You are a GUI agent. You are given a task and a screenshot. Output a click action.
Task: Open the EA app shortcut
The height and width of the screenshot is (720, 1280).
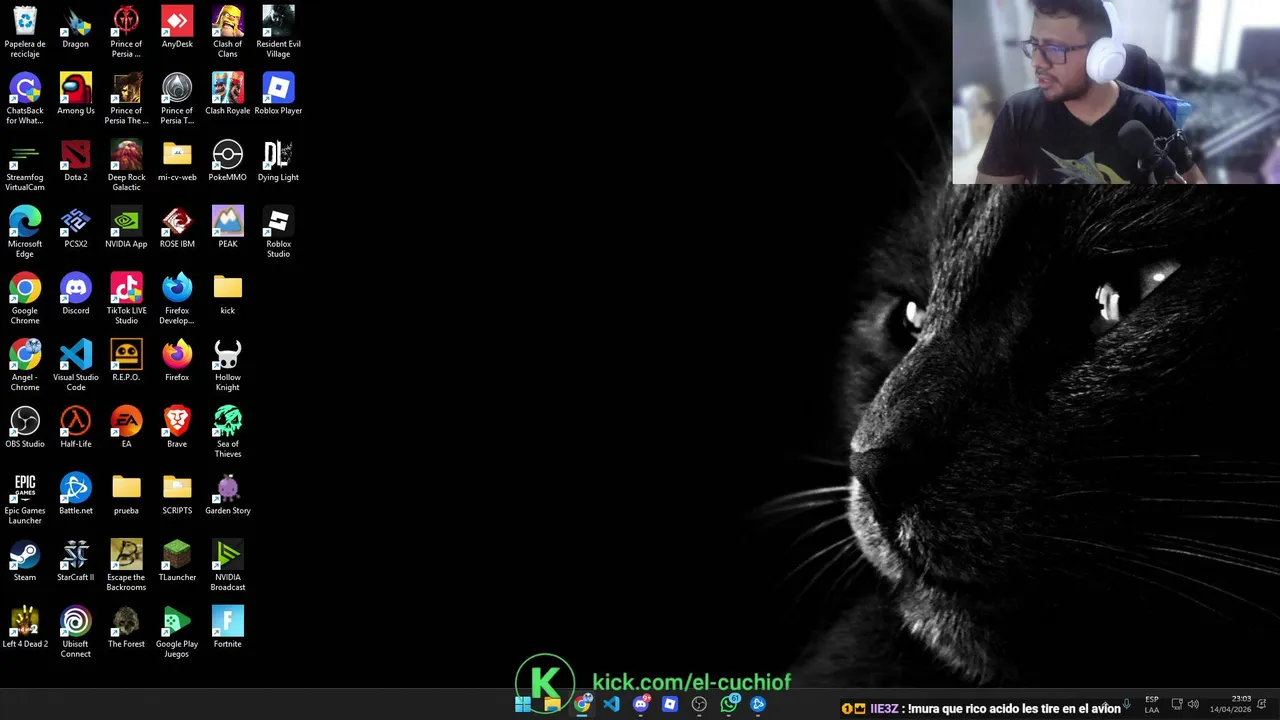(x=126, y=427)
